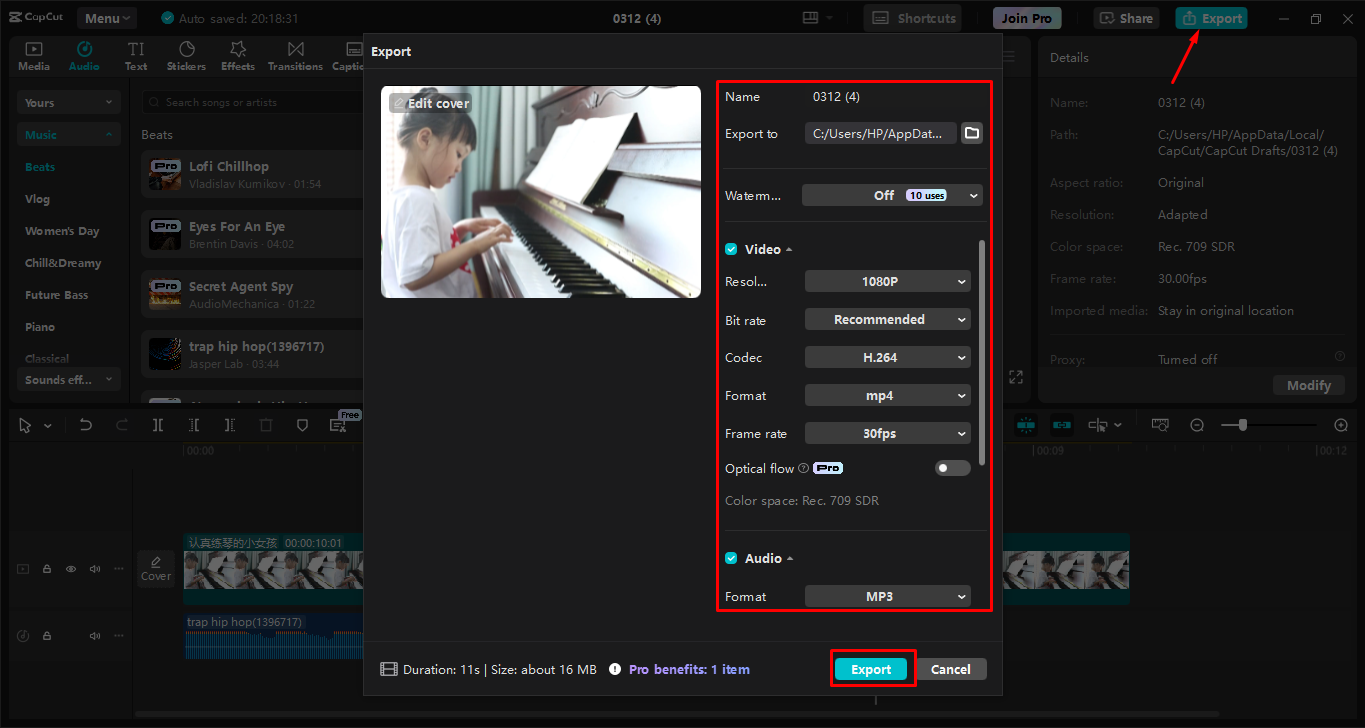This screenshot has width=1365, height=728.
Task: Open the Resolution dropdown showing 1080P
Action: [887, 281]
